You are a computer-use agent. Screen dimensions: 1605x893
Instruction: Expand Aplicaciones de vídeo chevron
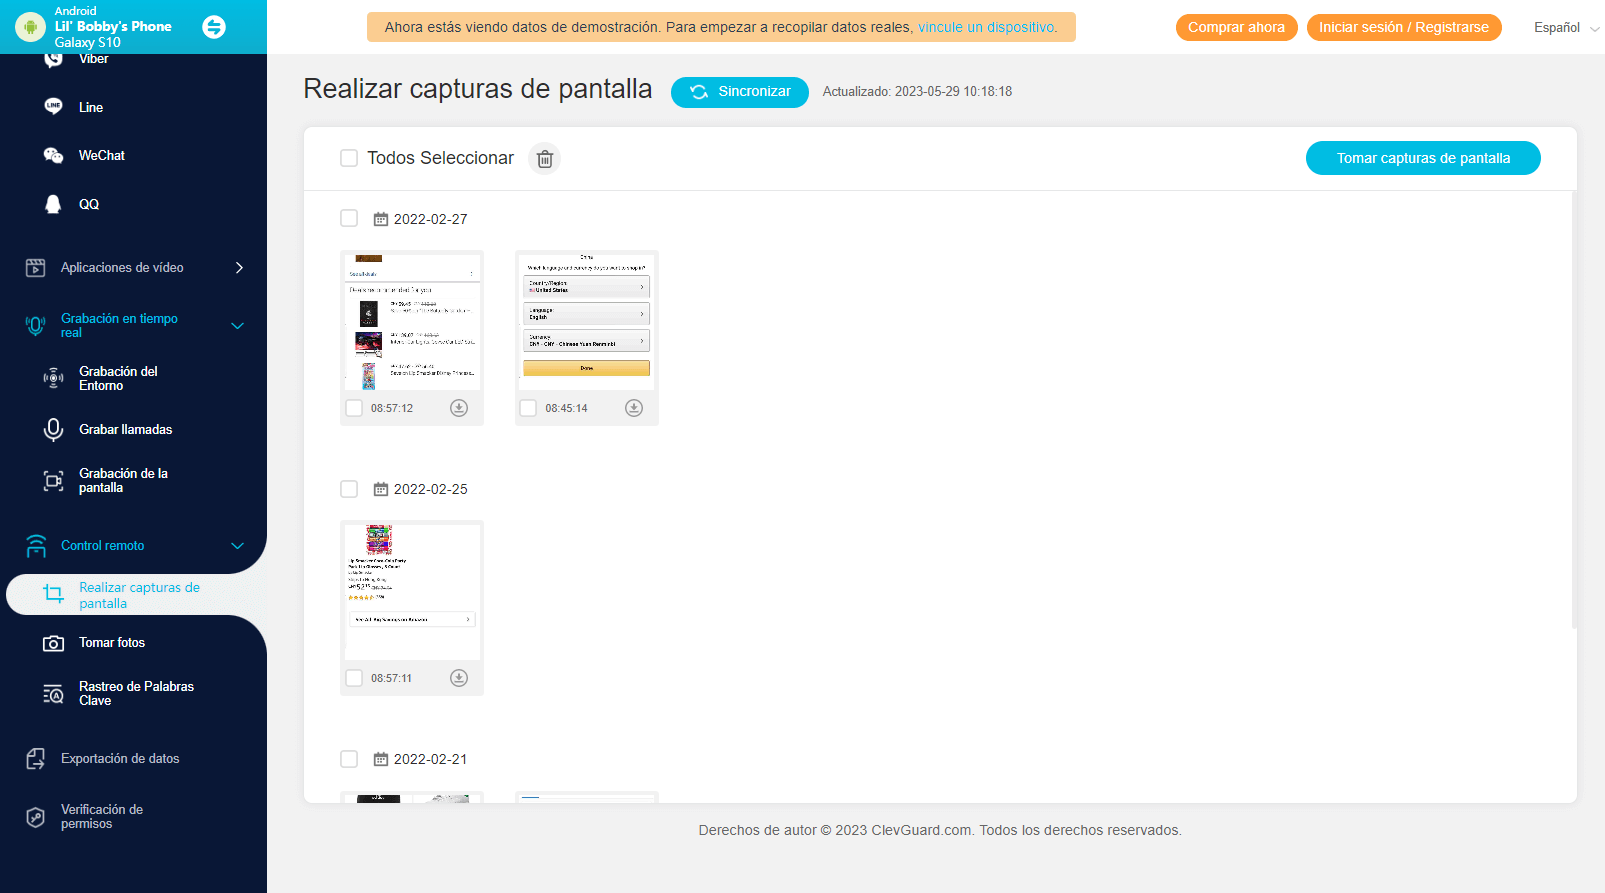[239, 267]
